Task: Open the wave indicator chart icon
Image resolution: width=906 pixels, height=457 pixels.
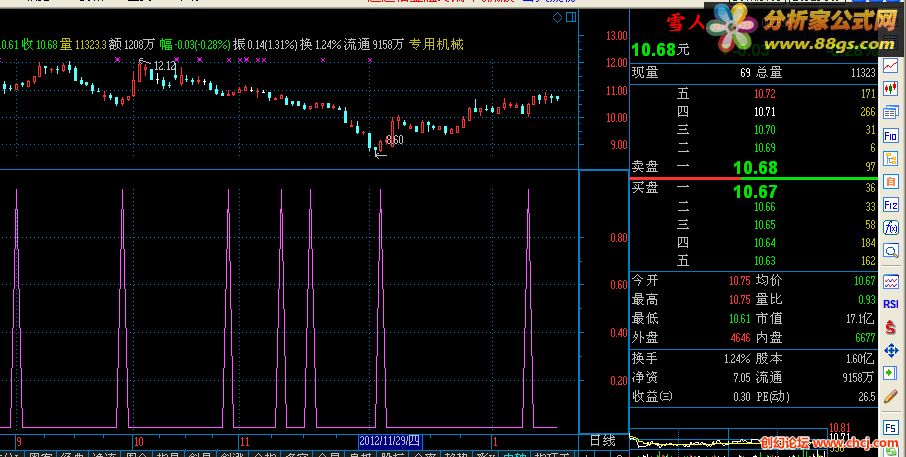Action: click(x=890, y=282)
